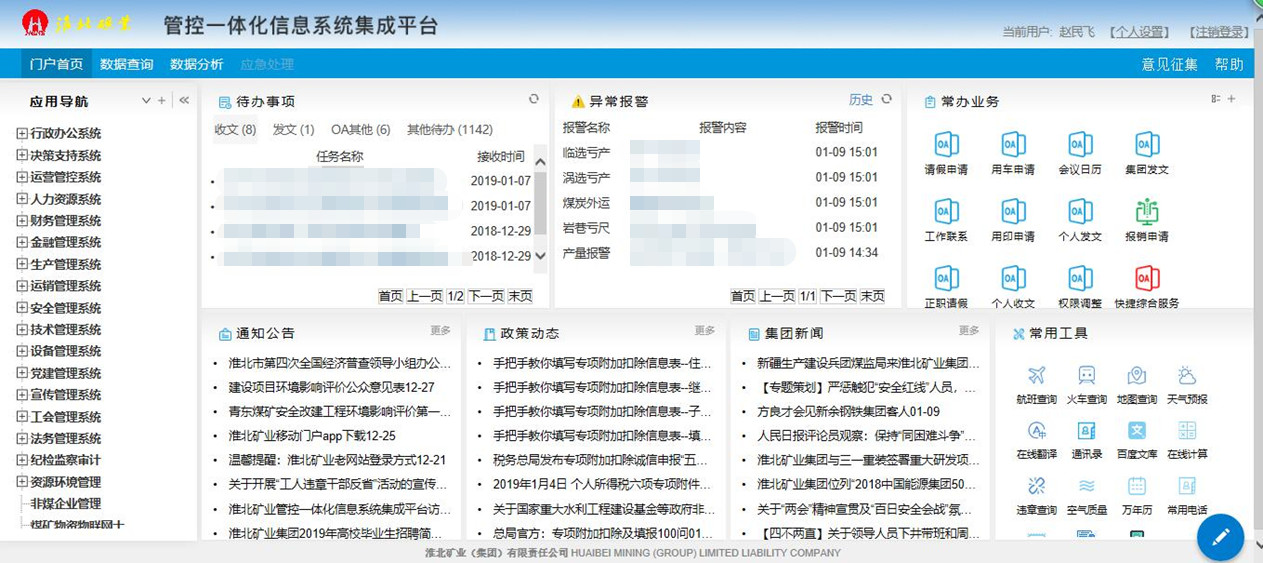Click the 个人设置 link
1263x563 pixels.
1139,32
